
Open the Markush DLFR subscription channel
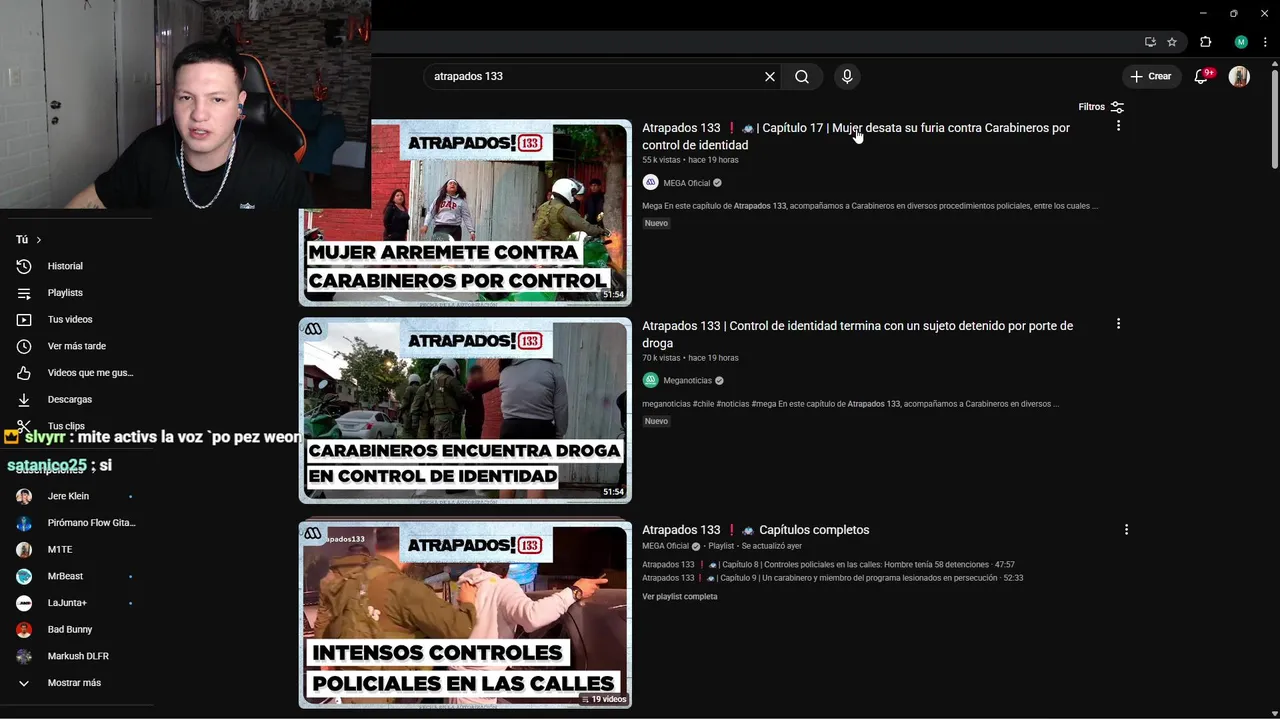point(76,656)
